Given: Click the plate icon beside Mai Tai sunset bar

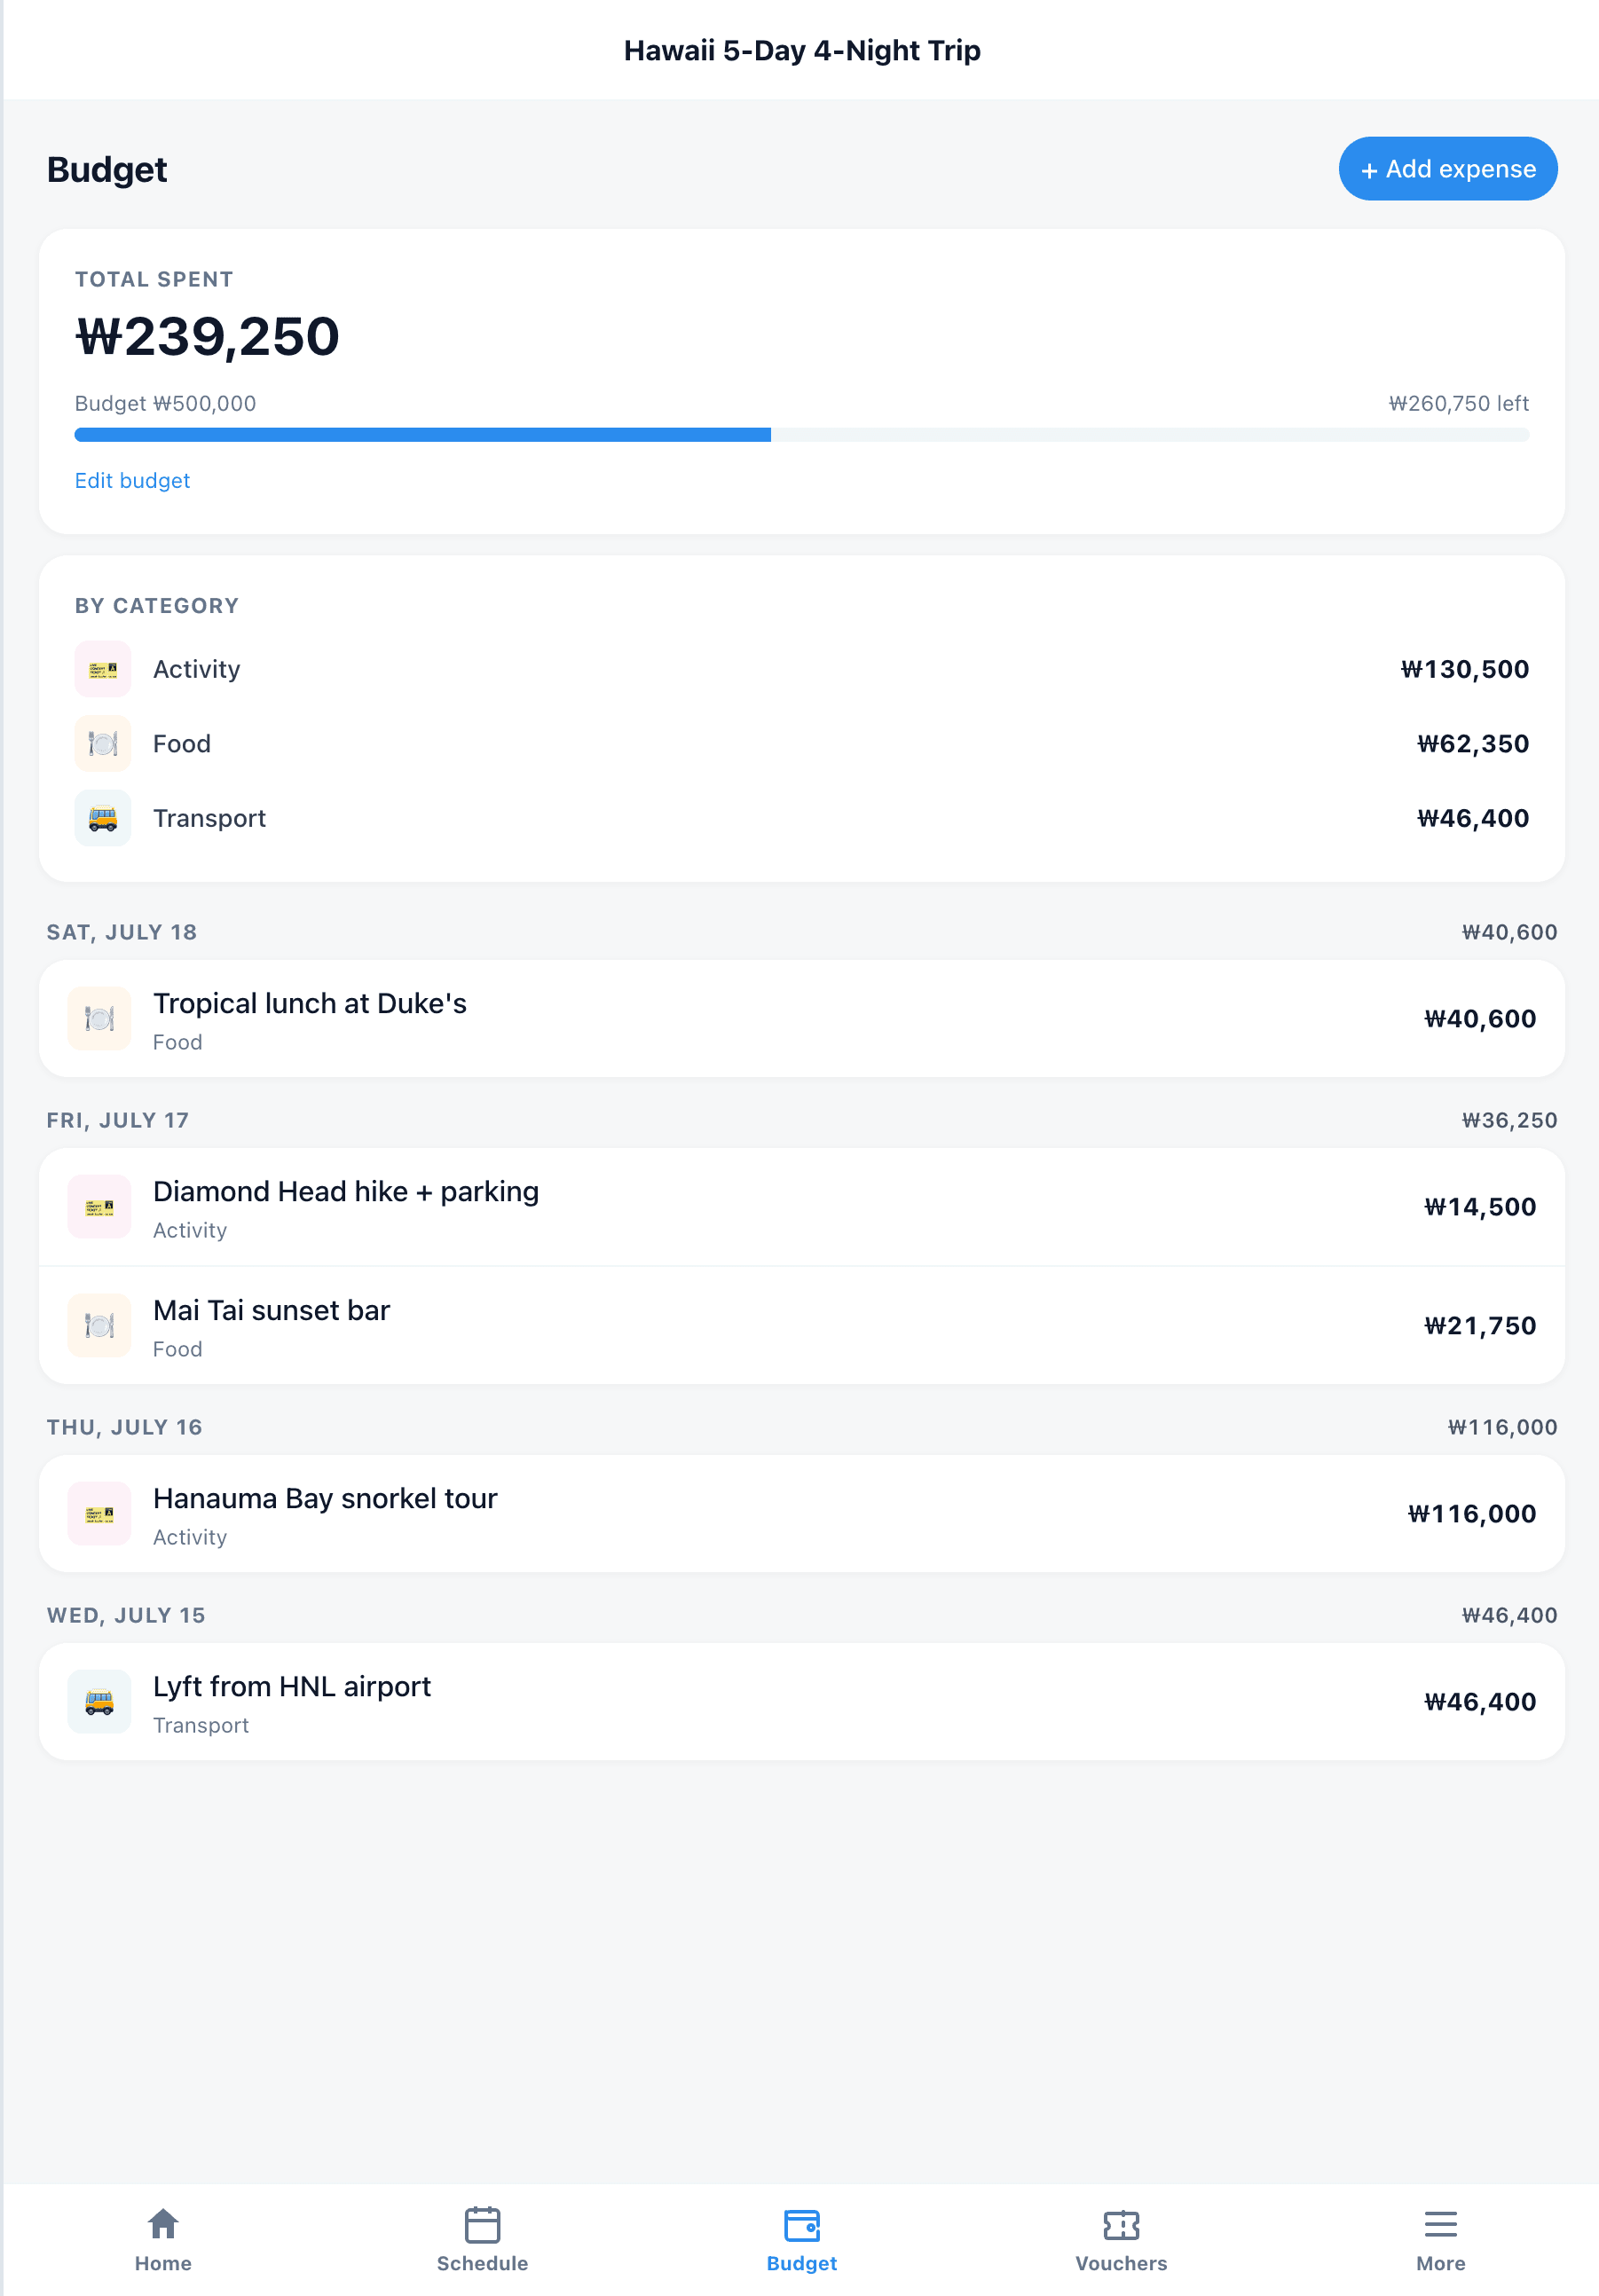Looking at the screenshot, I should tap(98, 1325).
